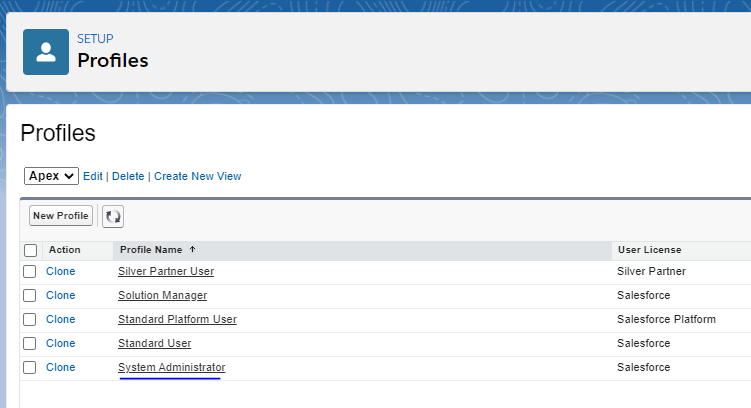Toggle the select-all checkbox in table header
The image size is (751, 408).
[x=30, y=250]
